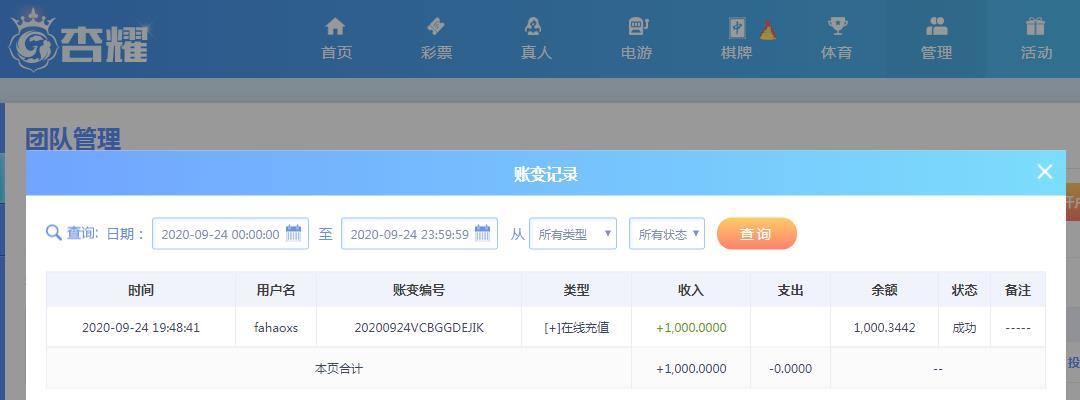Click the 棋牌 card game icon

(738, 28)
